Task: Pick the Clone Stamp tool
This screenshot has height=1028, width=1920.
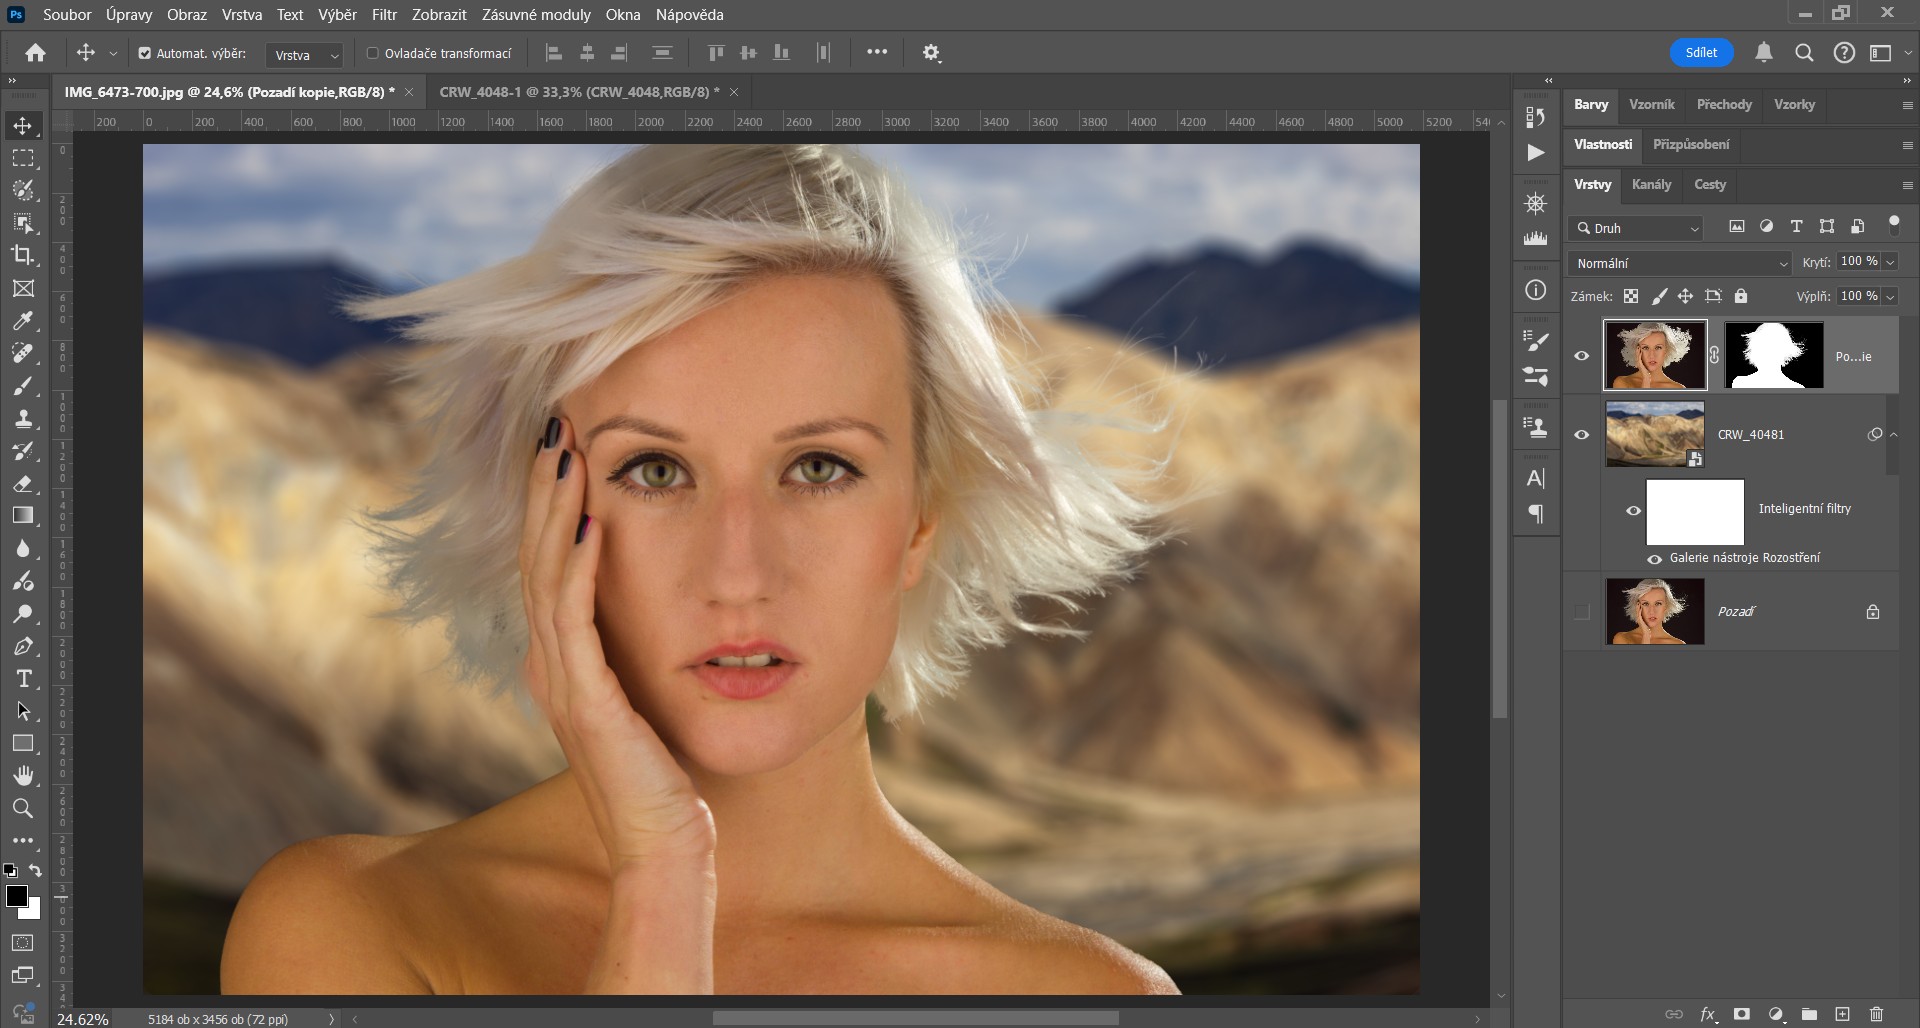Action: [x=23, y=419]
